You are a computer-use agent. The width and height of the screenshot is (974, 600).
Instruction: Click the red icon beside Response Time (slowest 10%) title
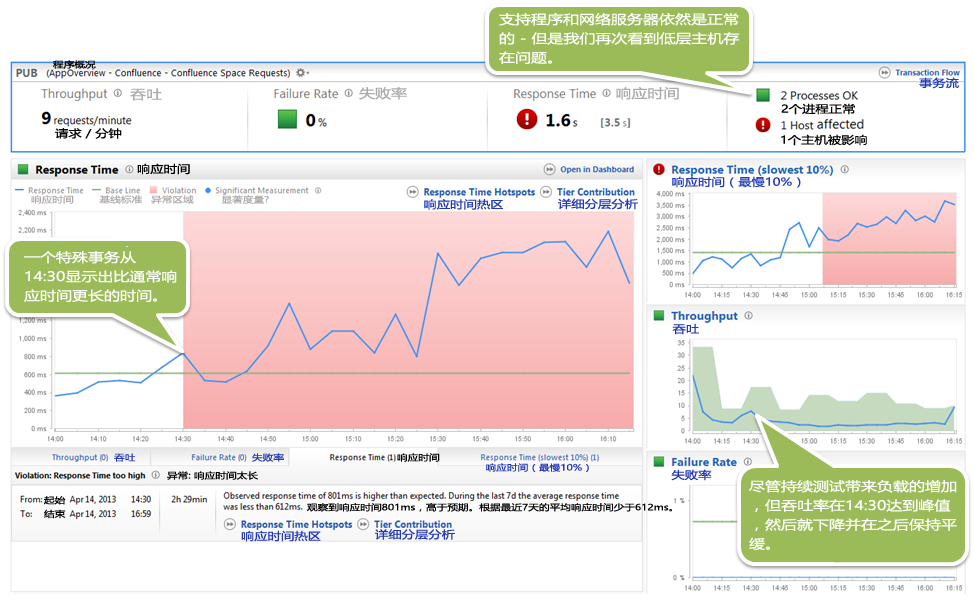[x=659, y=170]
